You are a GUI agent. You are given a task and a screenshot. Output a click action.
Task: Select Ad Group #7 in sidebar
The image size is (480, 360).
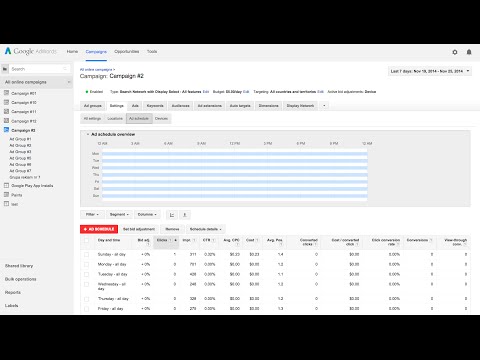click(20, 171)
